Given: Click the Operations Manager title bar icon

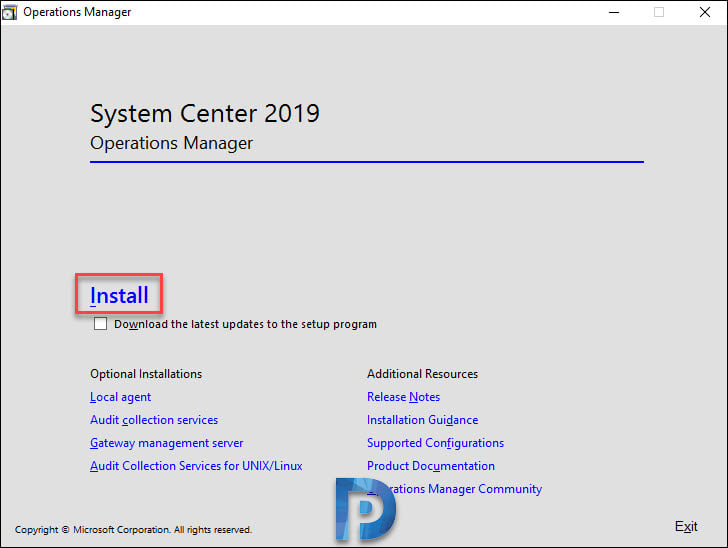Looking at the screenshot, I should pos(9,13).
